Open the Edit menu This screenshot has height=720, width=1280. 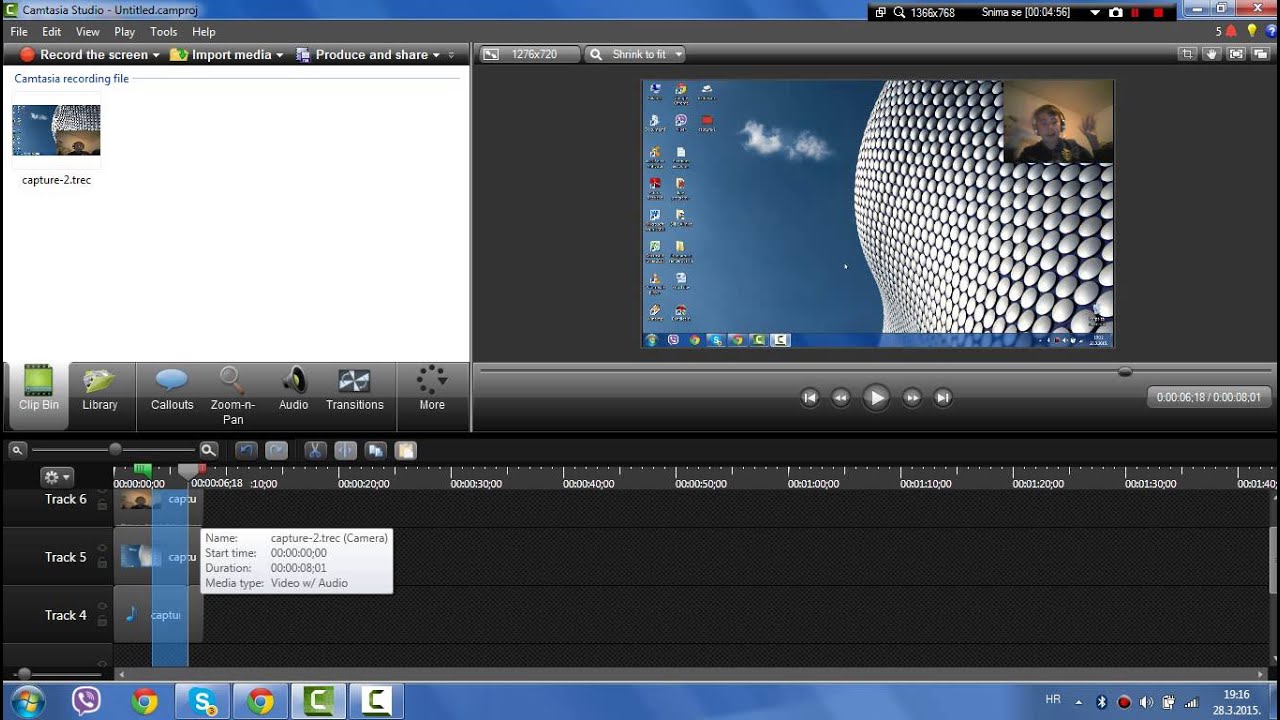click(x=52, y=32)
